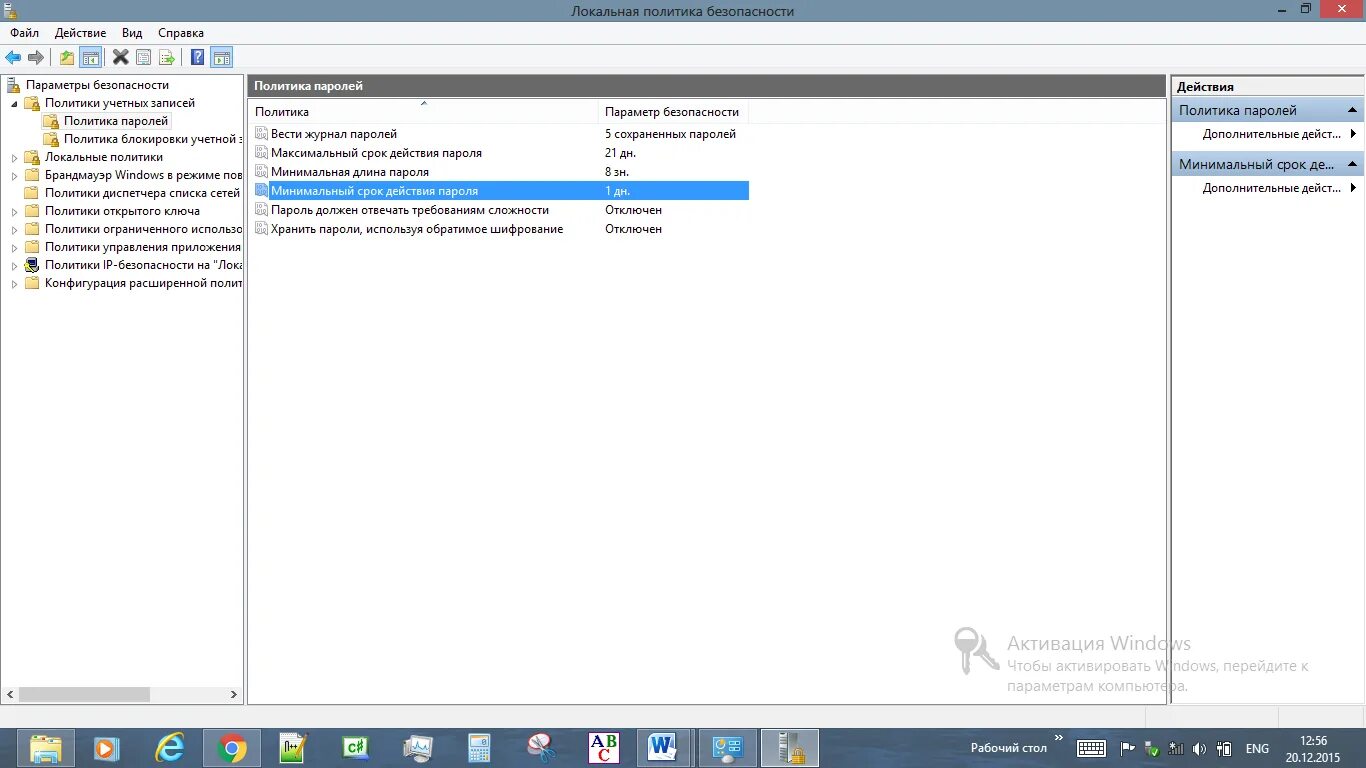Go back with the blue Back arrow
The width and height of the screenshot is (1366, 768).
click(x=13, y=57)
